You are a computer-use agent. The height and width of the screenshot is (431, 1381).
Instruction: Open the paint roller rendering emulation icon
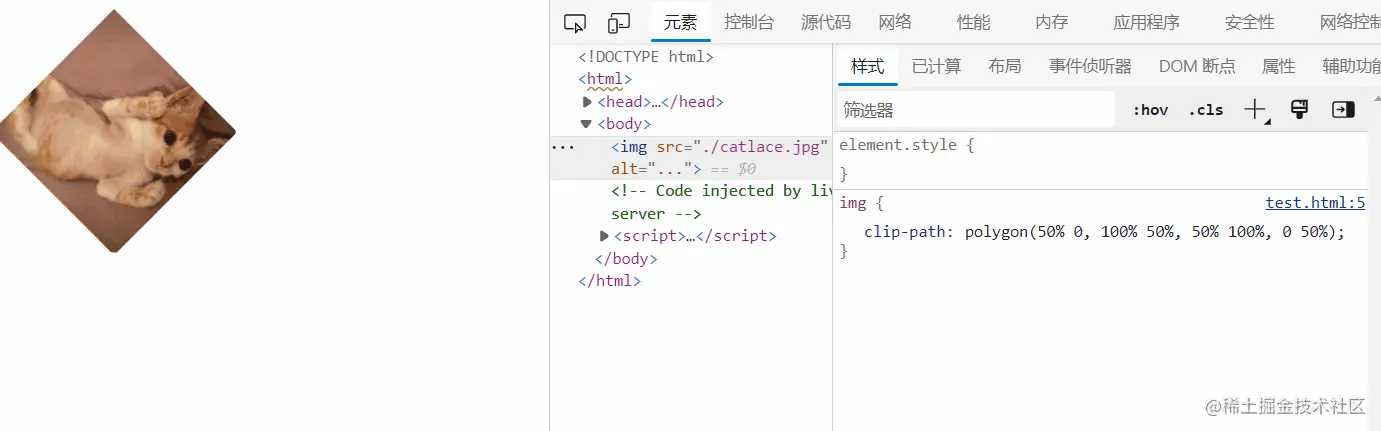(1300, 110)
